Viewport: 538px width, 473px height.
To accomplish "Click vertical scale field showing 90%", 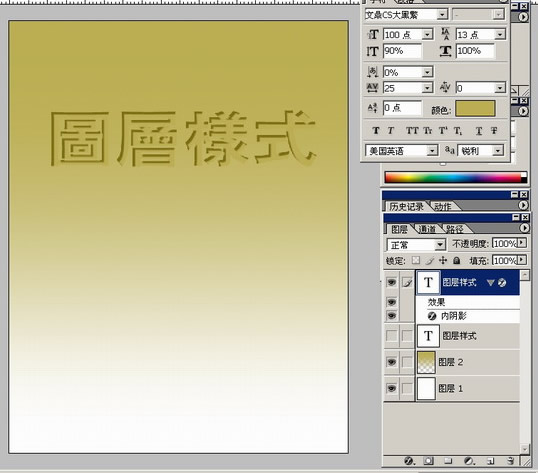I will (x=402, y=51).
